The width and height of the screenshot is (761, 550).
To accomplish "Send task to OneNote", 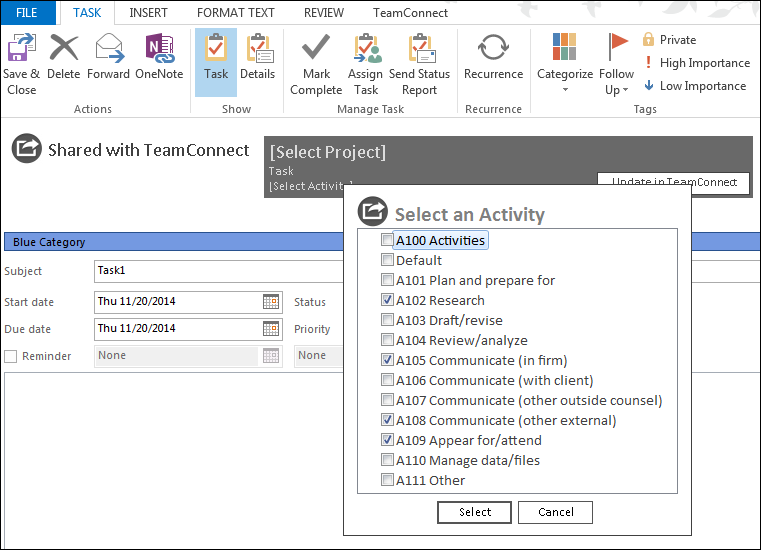I will pyautogui.click(x=160, y=48).
